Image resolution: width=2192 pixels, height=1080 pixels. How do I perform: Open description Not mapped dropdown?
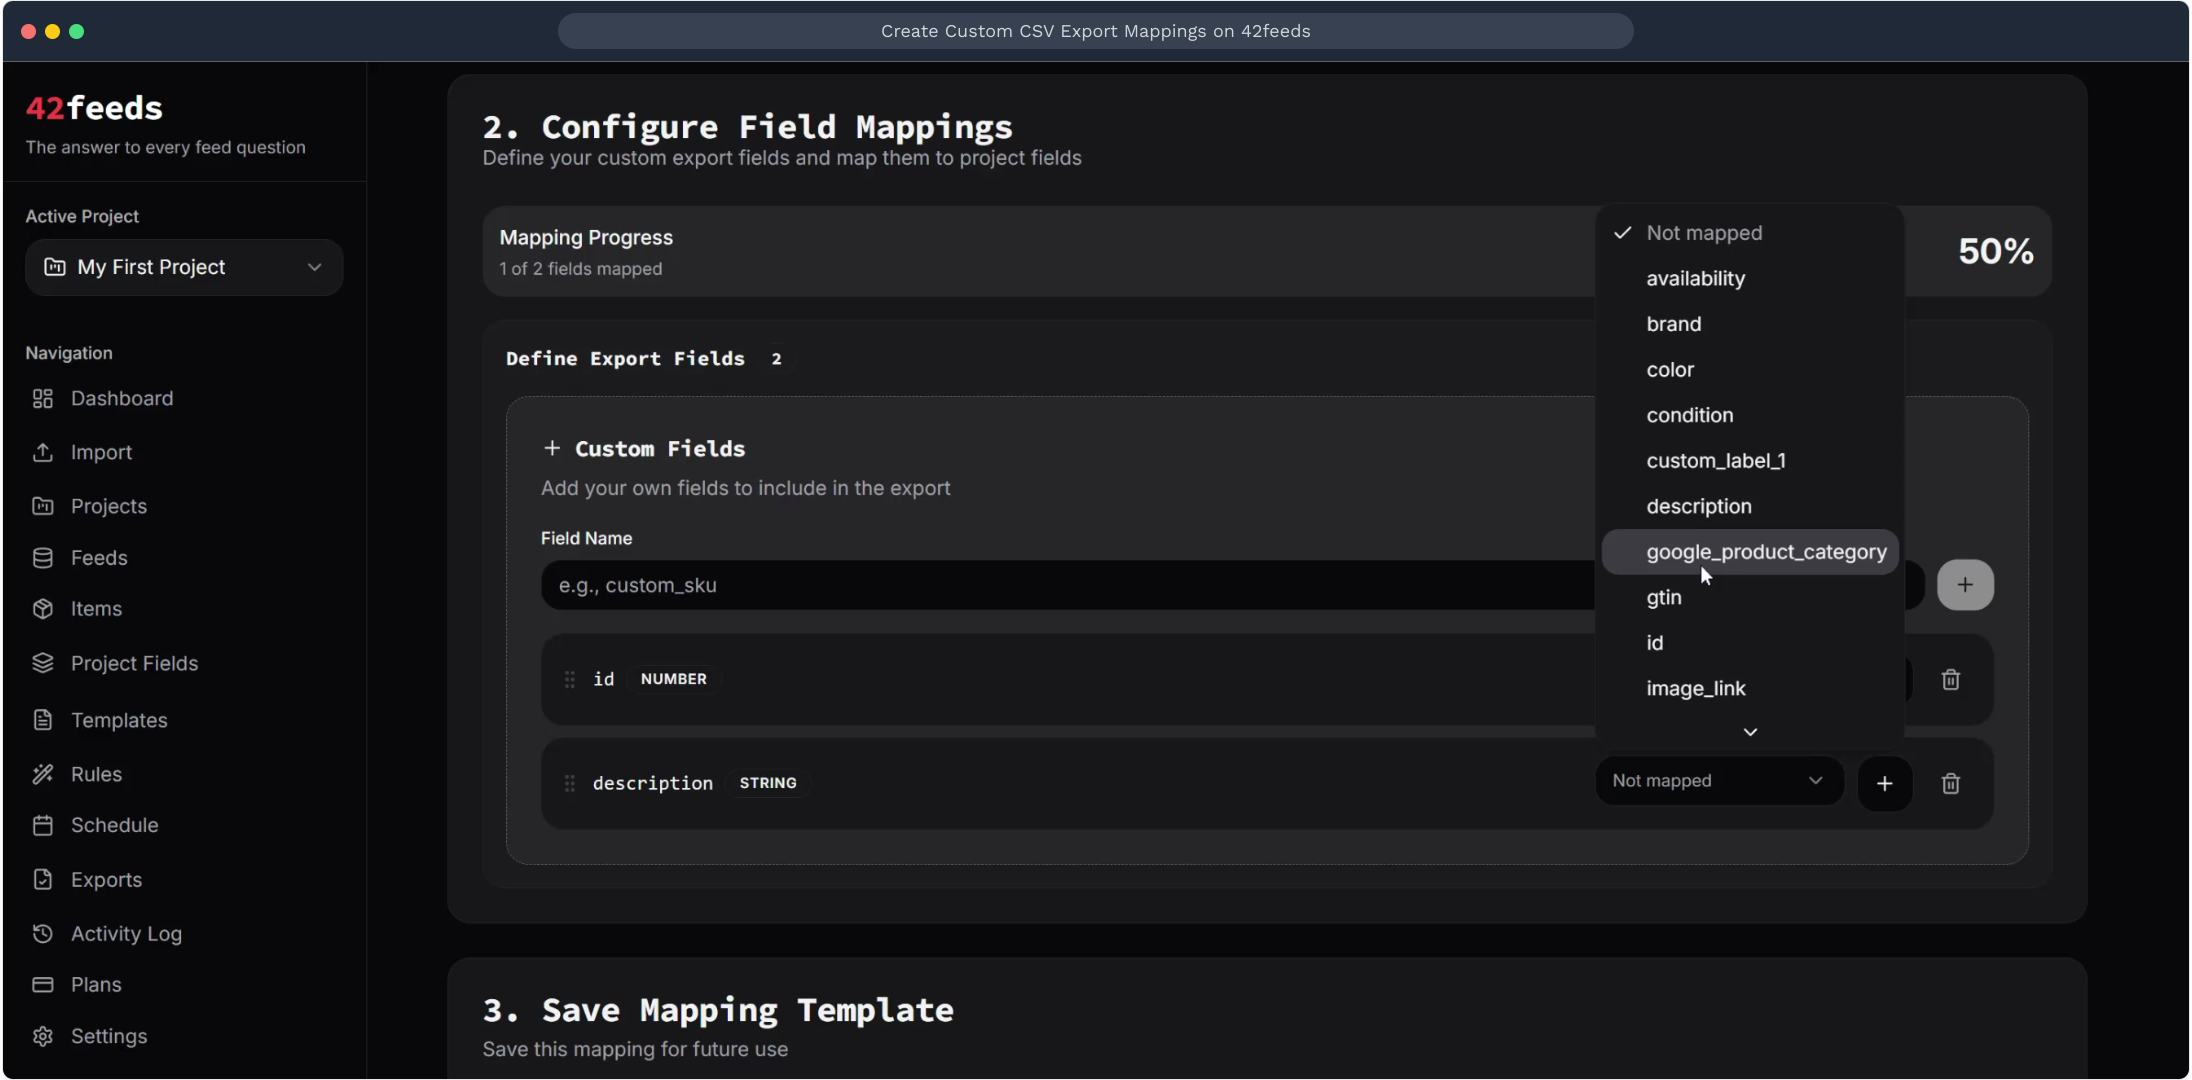point(1717,781)
